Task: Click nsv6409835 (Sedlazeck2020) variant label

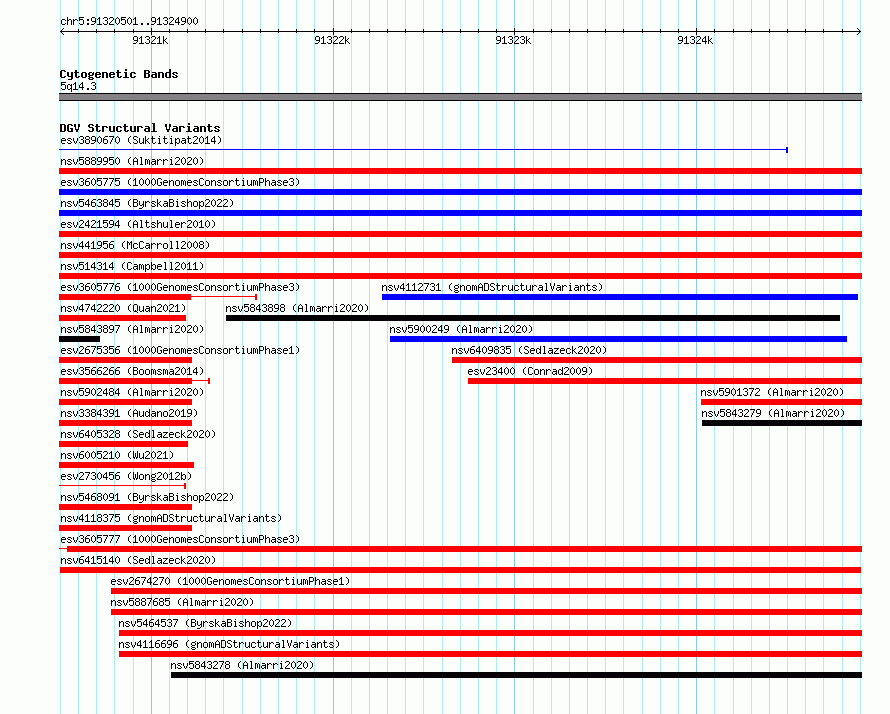Action: click(529, 350)
